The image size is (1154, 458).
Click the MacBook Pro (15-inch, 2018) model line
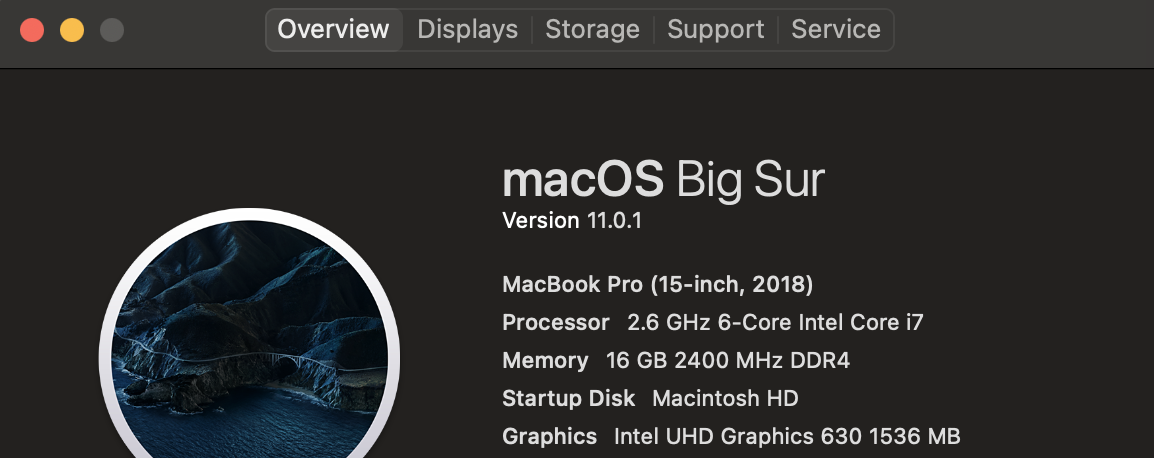point(657,285)
